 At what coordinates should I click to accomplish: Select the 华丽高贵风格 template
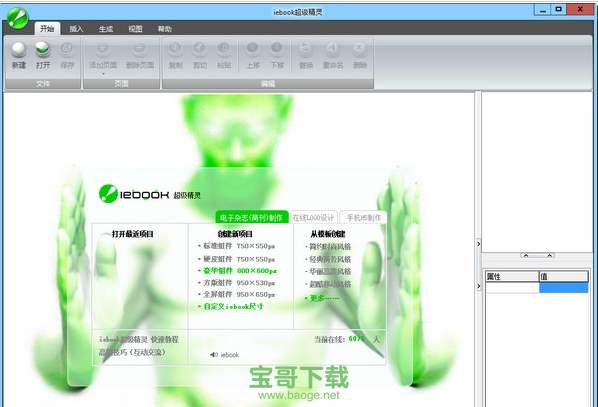(330, 272)
